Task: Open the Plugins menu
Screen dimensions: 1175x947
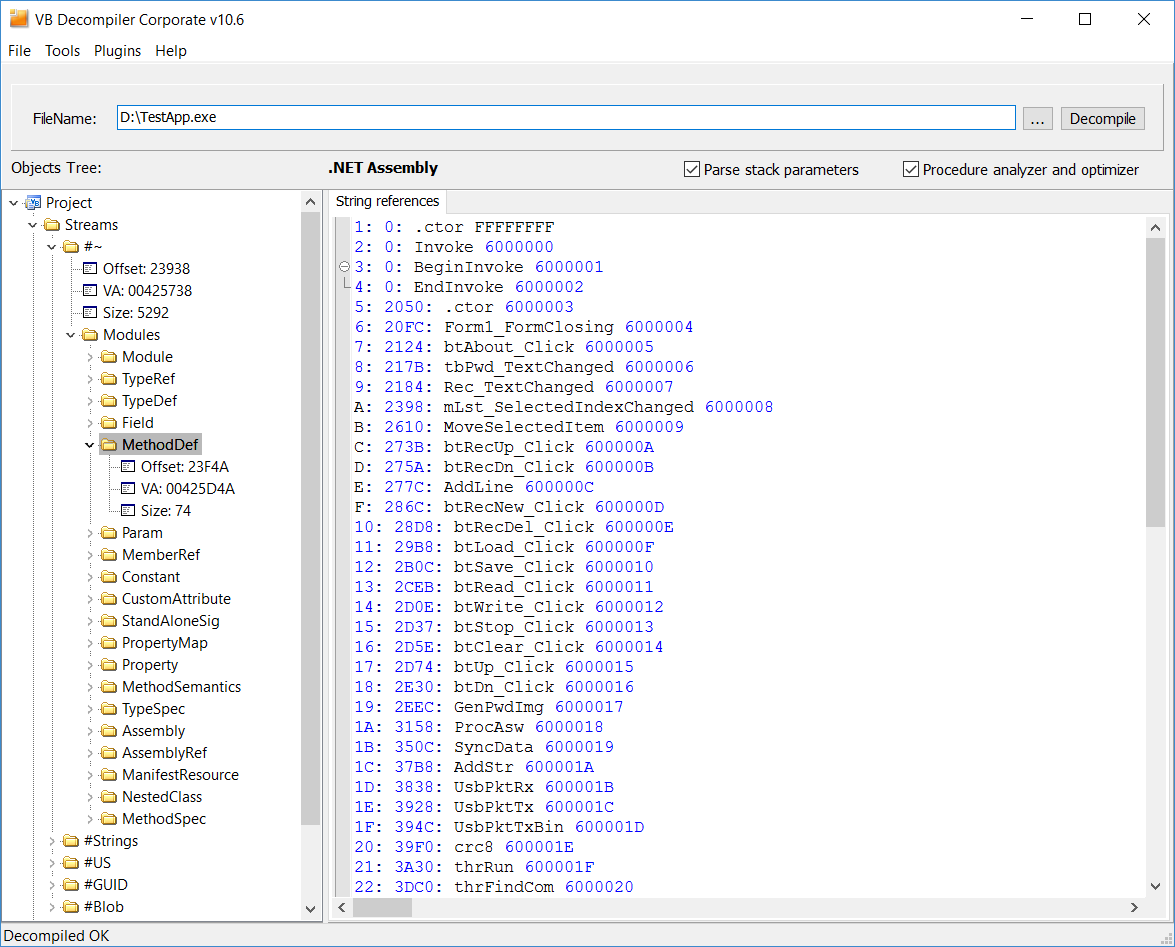Action: pos(117,50)
